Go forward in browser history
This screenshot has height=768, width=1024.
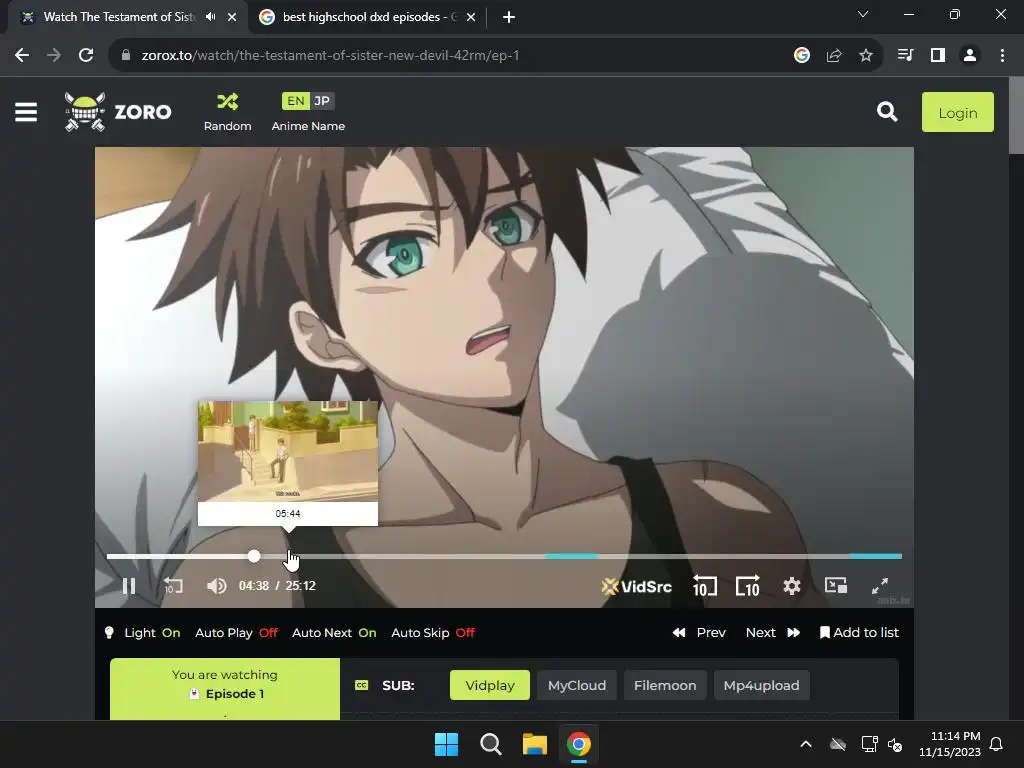54,56
